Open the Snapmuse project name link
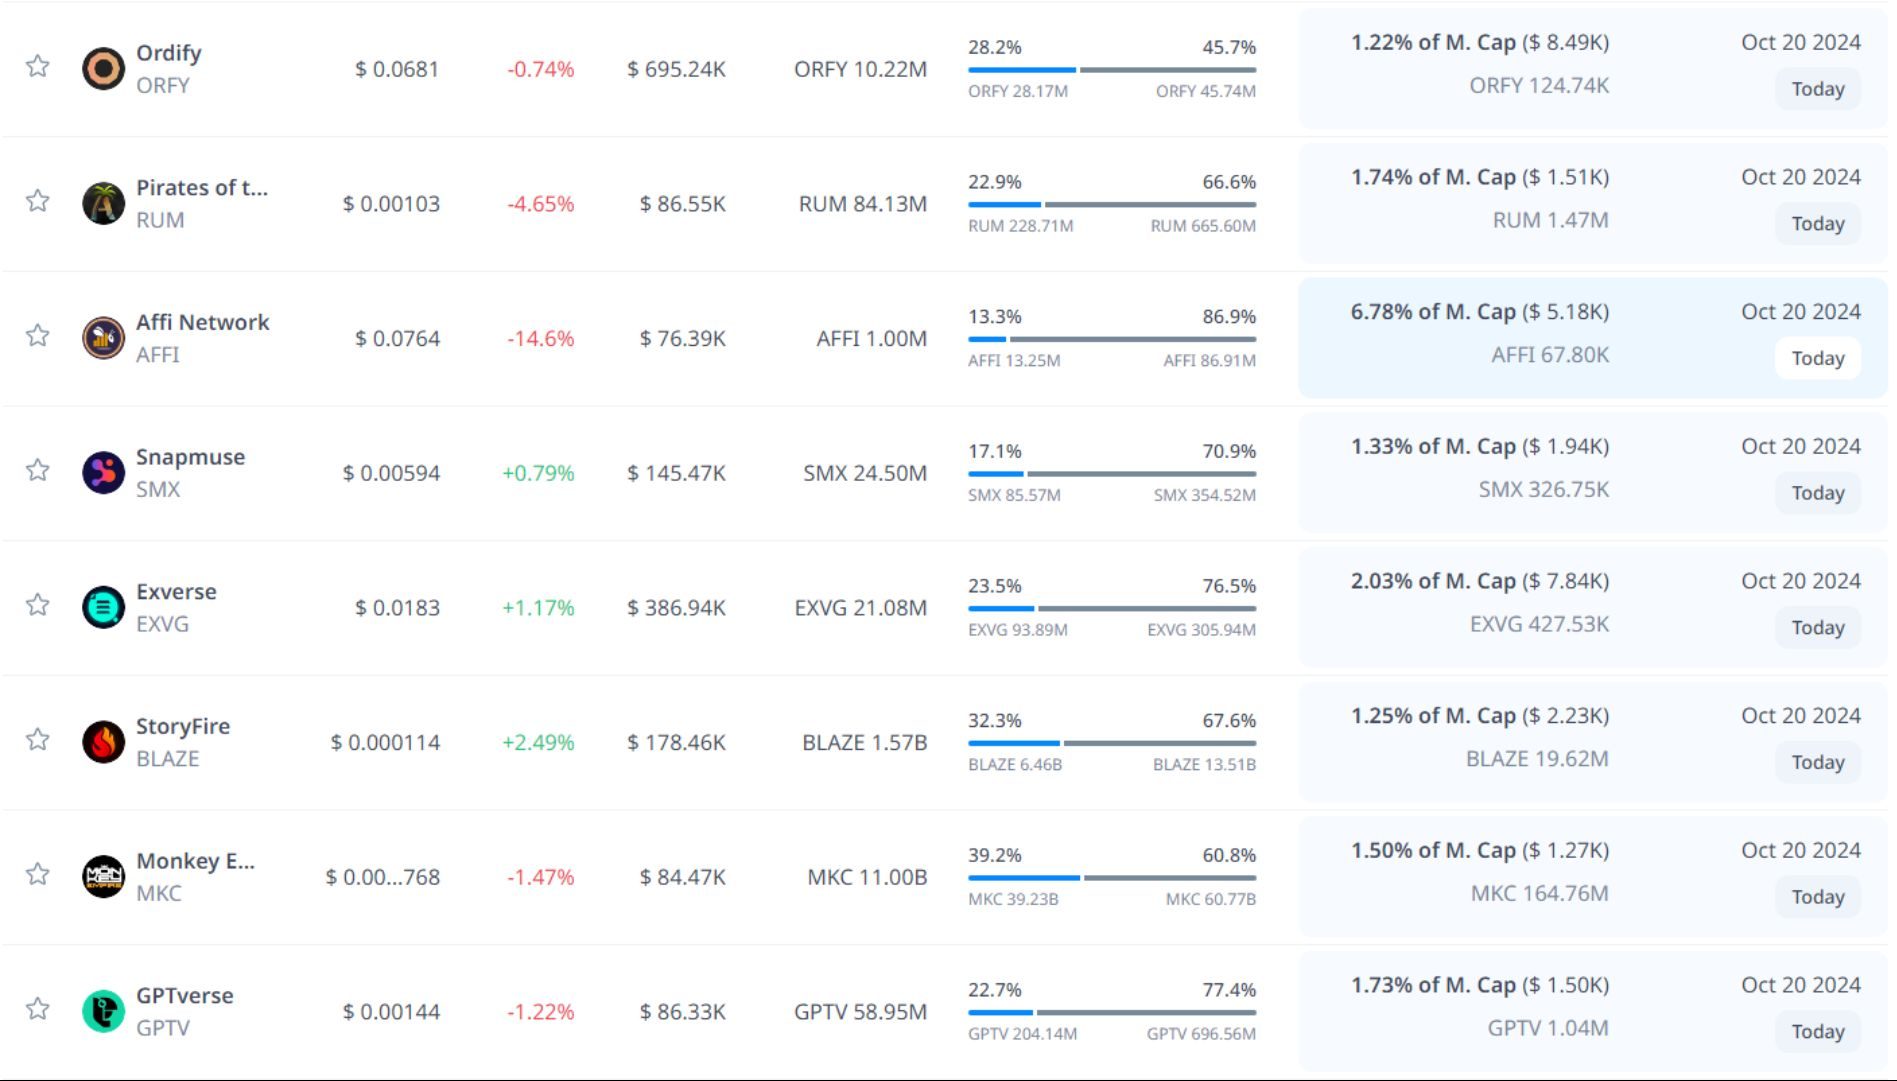Image resolution: width=1897 pixels, height=1081 pixels. [190, 457]
